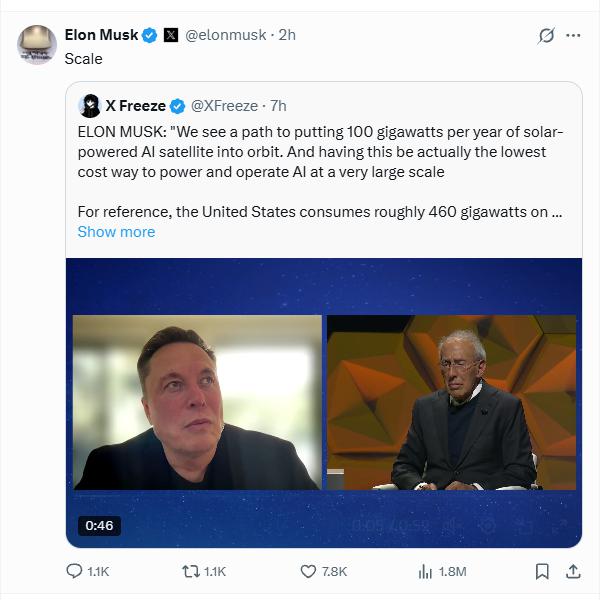This screenshot has height=600, width=614.
Task: Click the 0:46 video duration label
Action: tap(99, 525)
